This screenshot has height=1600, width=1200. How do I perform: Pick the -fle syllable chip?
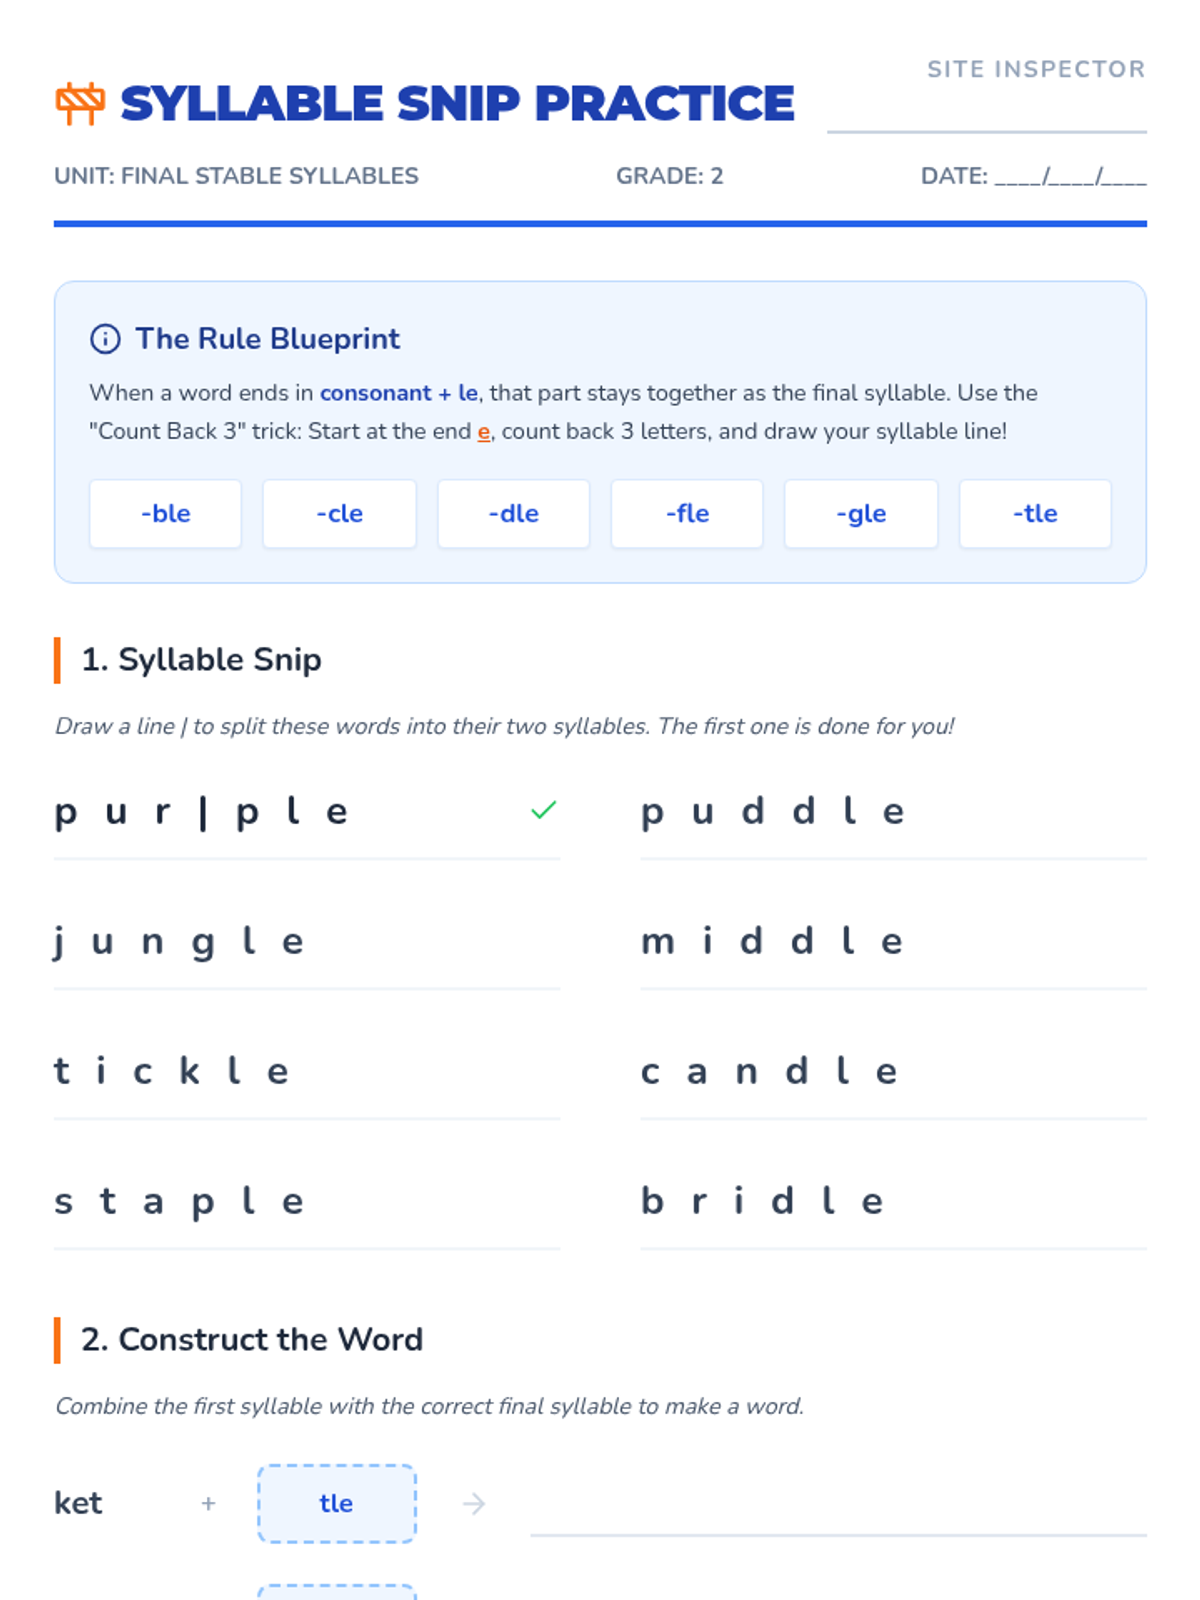tap(687, 514)
